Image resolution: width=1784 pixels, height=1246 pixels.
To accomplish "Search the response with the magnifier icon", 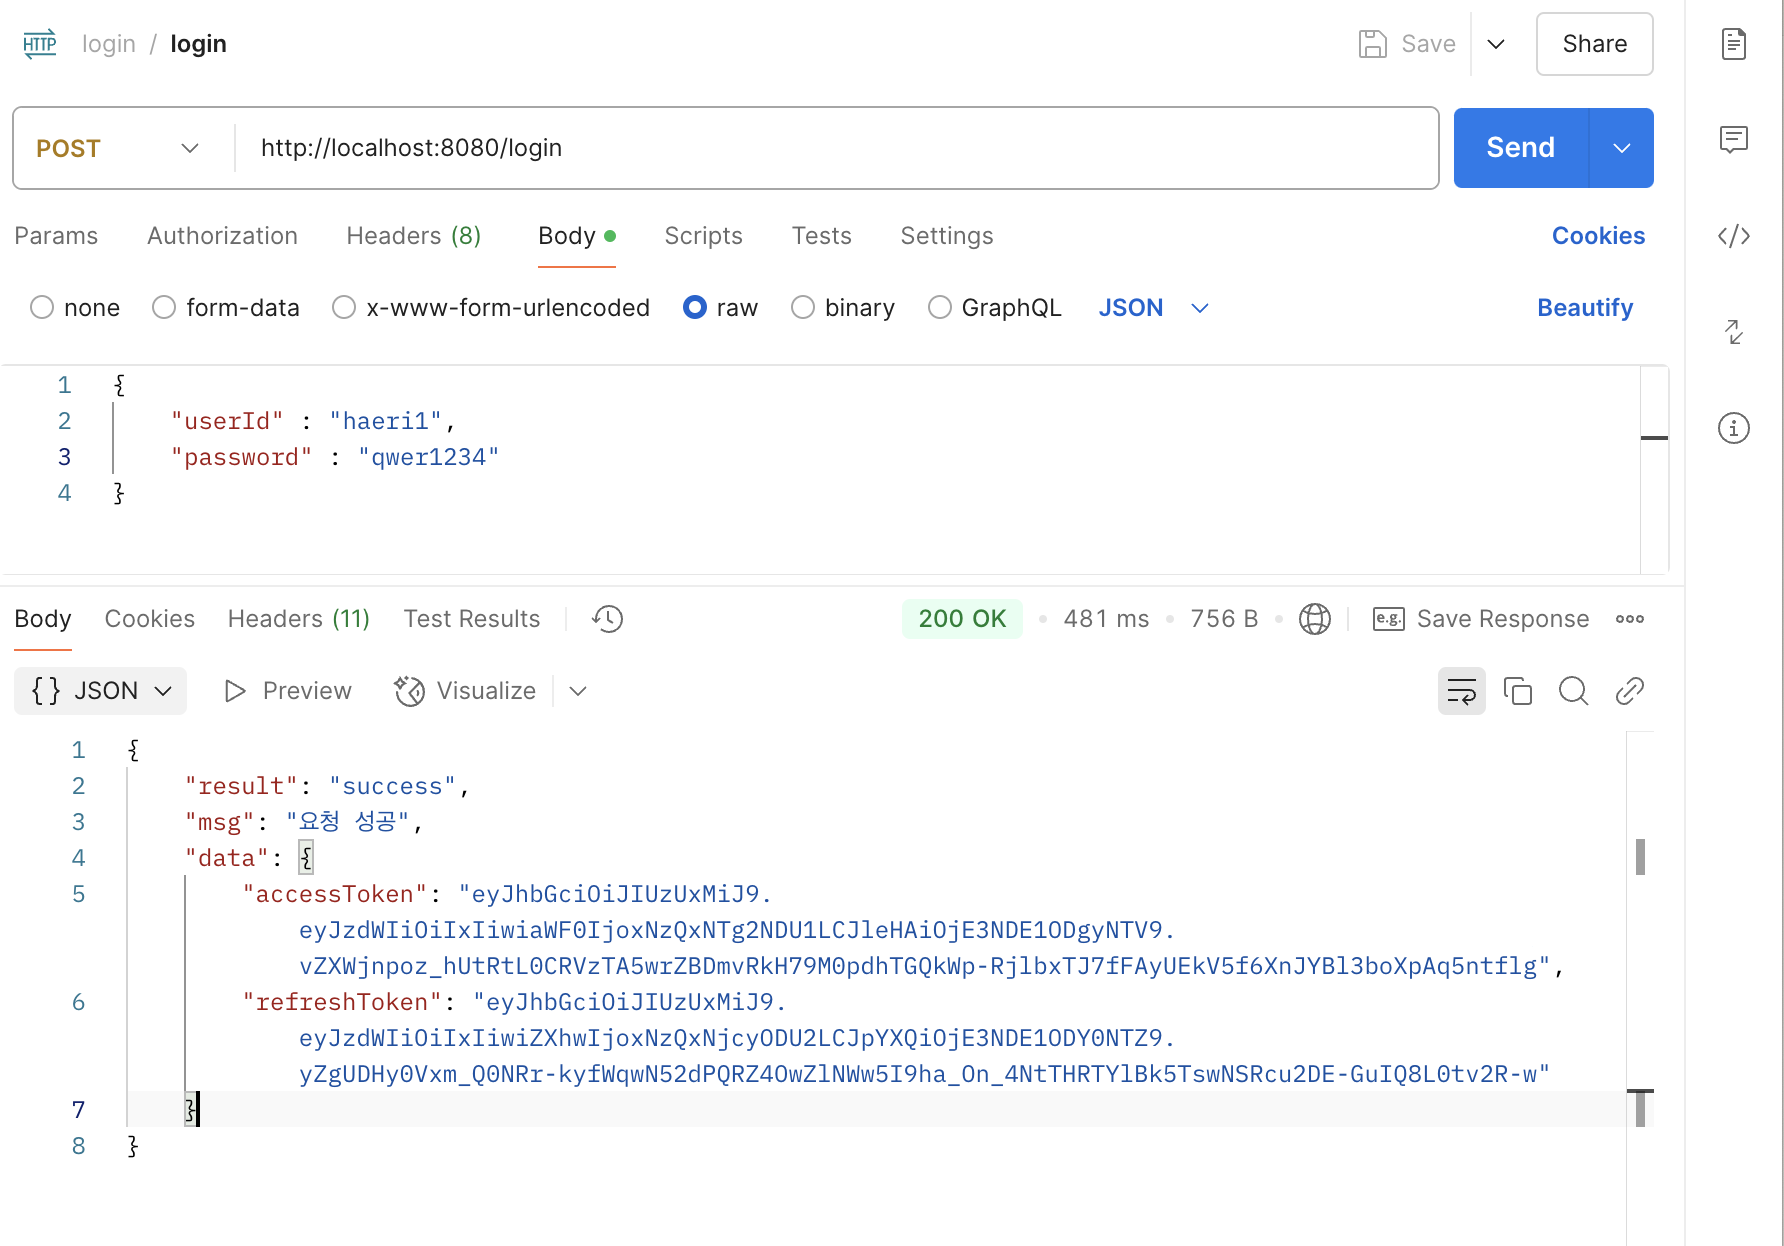I will tap(1574, 691).
